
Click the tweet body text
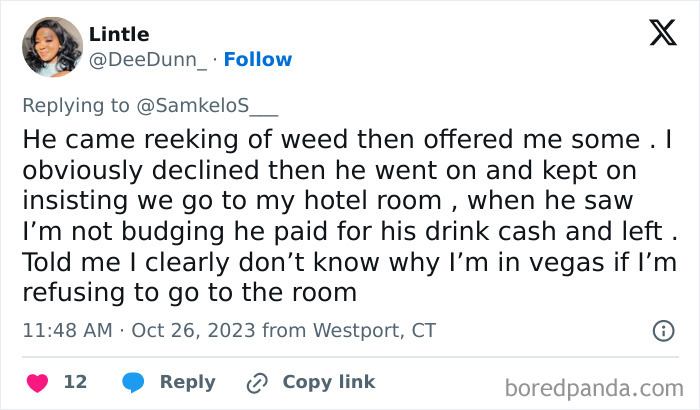[340, 214]
